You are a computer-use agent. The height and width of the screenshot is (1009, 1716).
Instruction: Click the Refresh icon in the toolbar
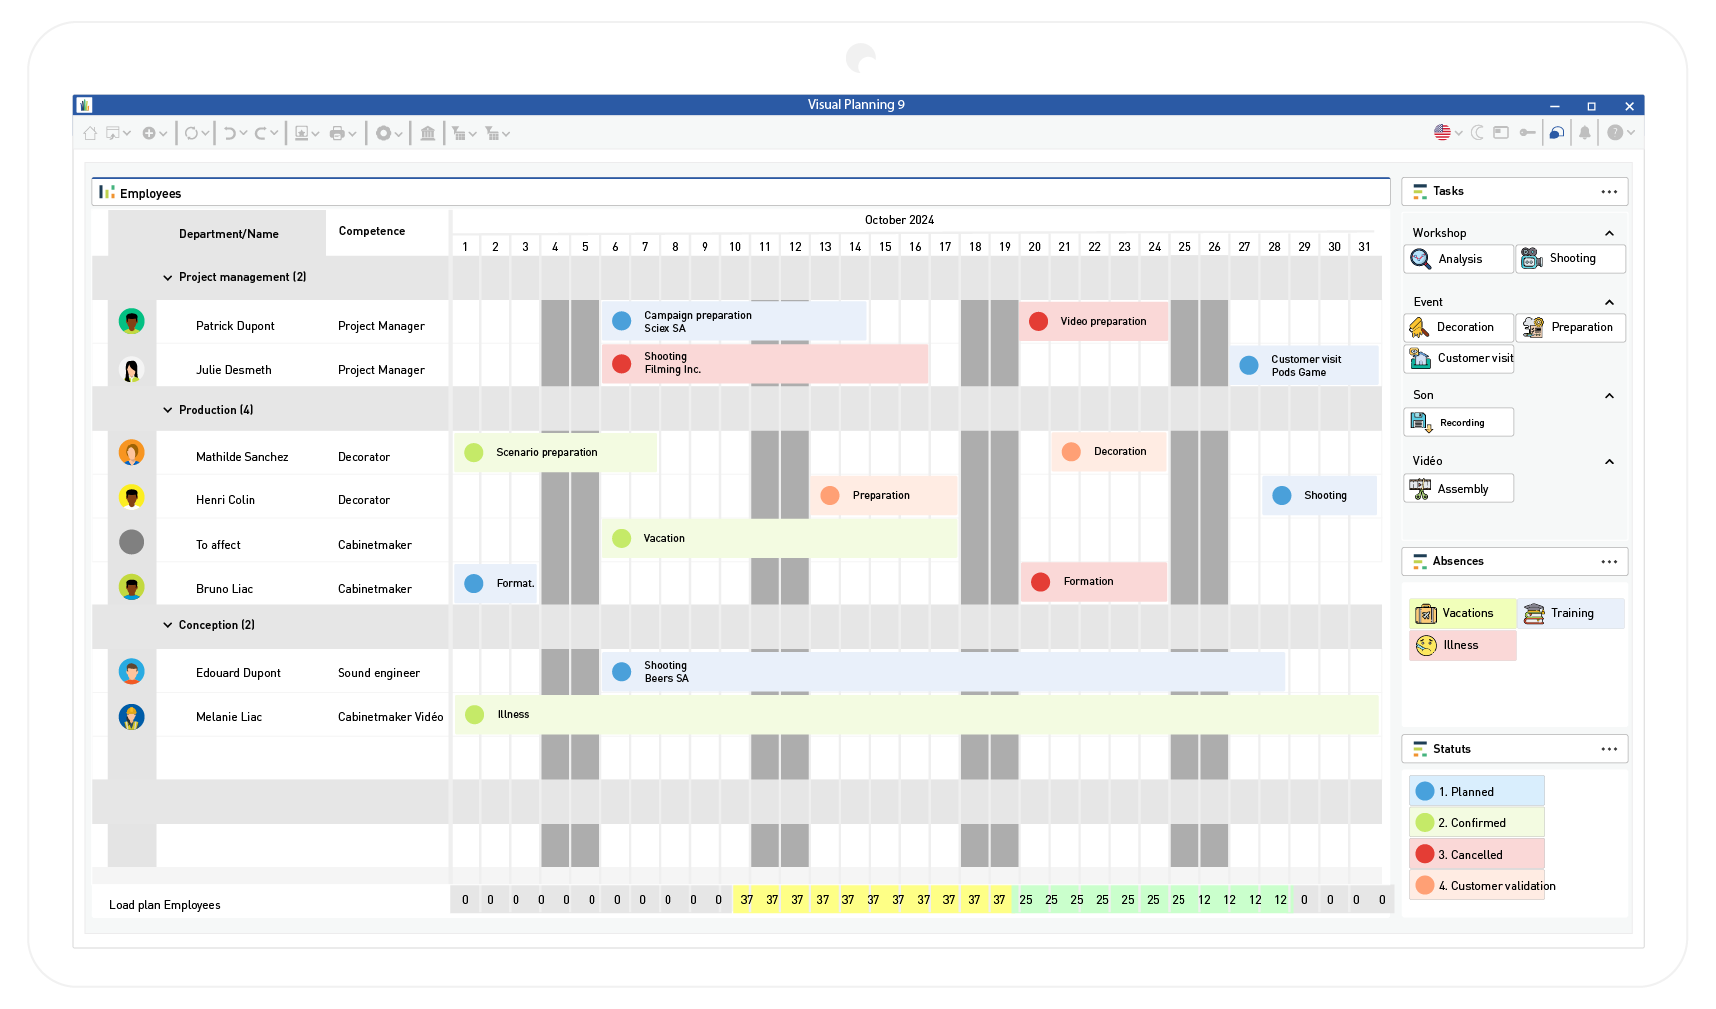191,133
